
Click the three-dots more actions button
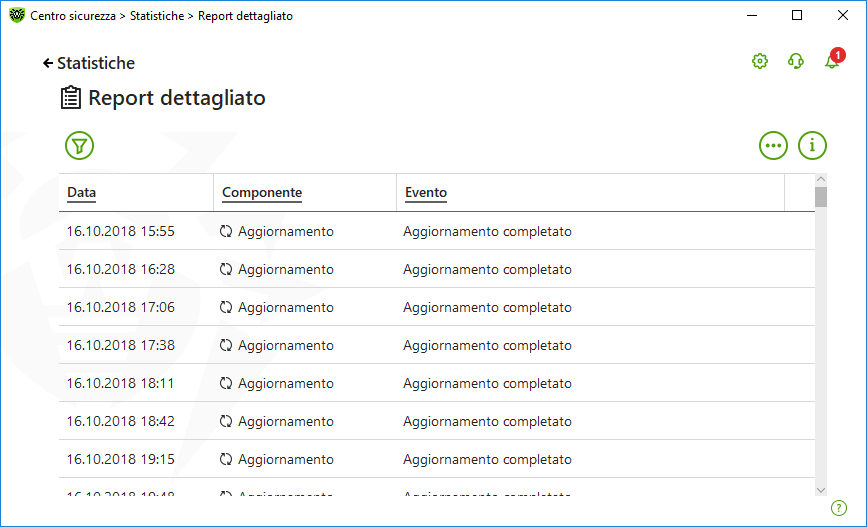(x=773, y=145)
